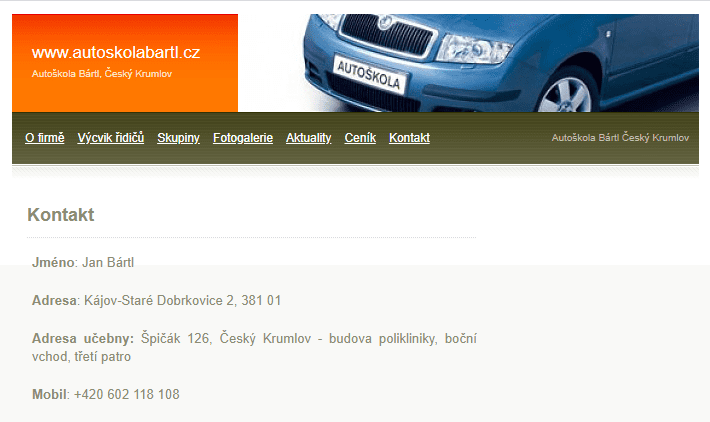
Task: Click the AUTOŠKOLA license plate on car
Action: tap(369, 75)
